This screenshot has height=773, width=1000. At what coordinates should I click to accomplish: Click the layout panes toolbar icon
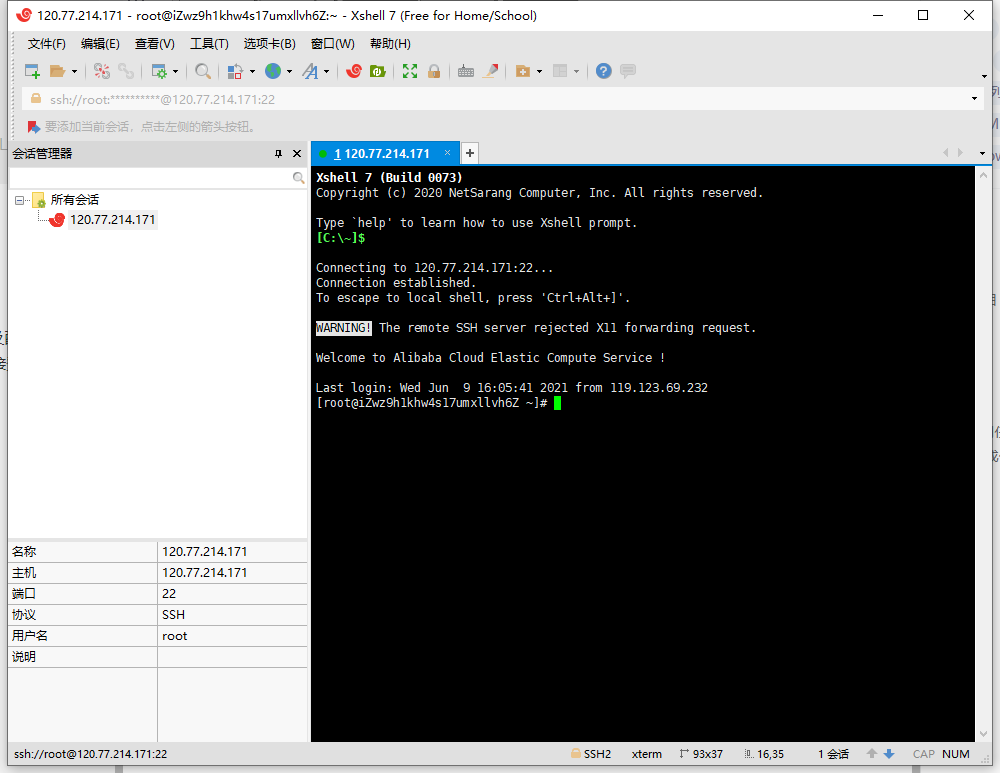click(x=560, y=71)
